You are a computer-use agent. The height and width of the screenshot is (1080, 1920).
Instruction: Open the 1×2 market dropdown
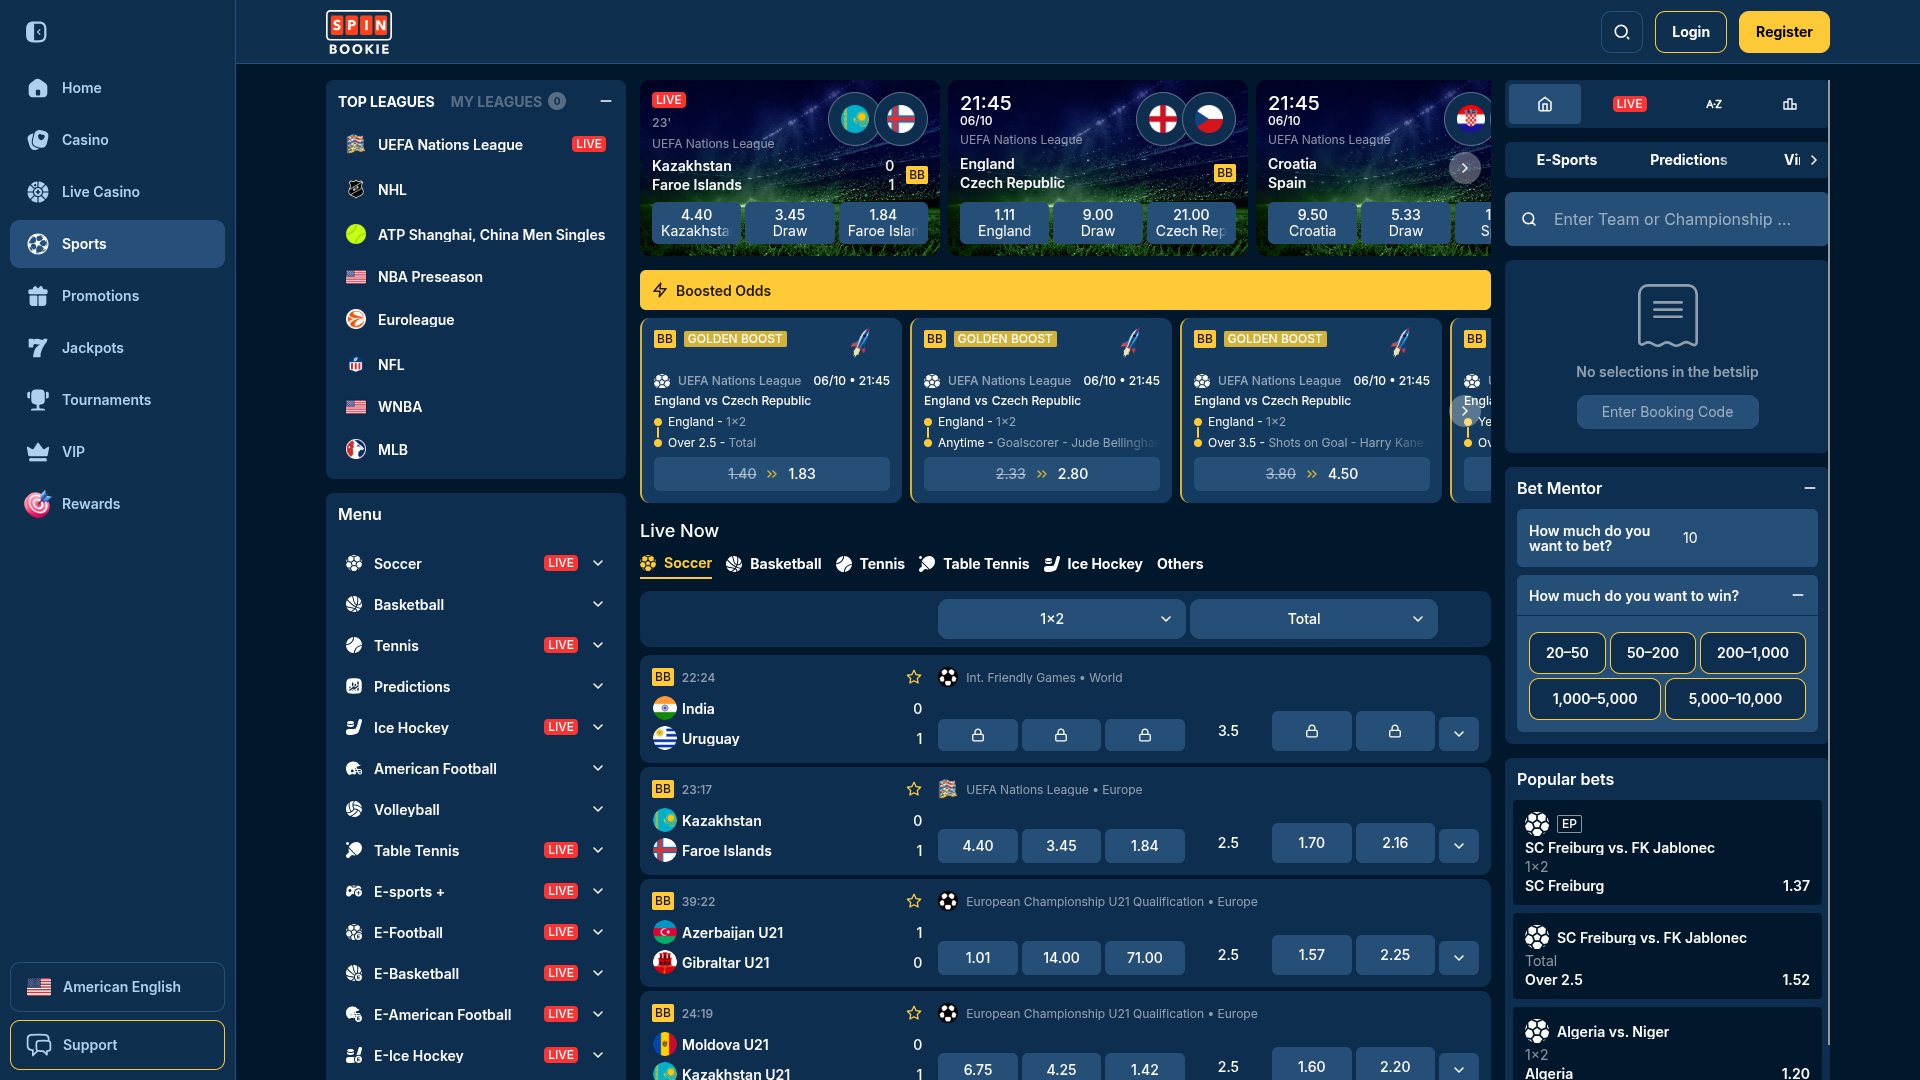[1061, 619]
